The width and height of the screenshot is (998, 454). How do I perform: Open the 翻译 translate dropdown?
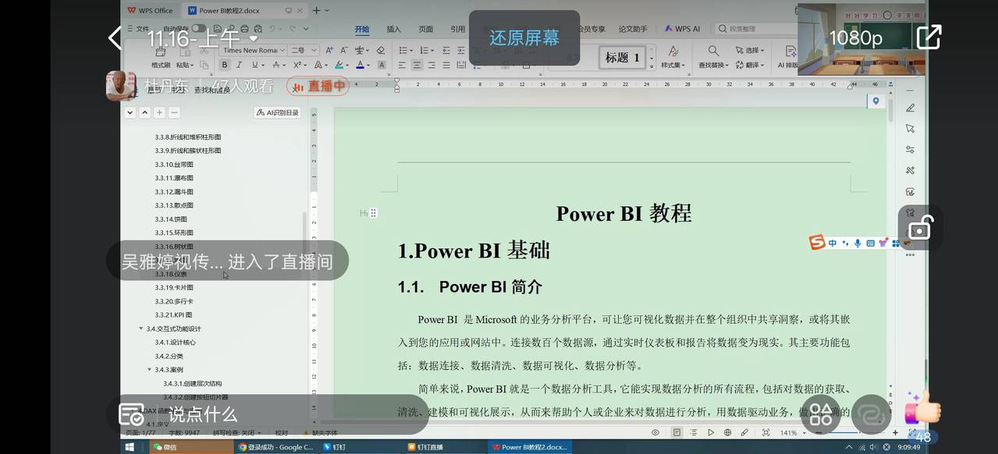pyautogui.click(x=750, y=65)
